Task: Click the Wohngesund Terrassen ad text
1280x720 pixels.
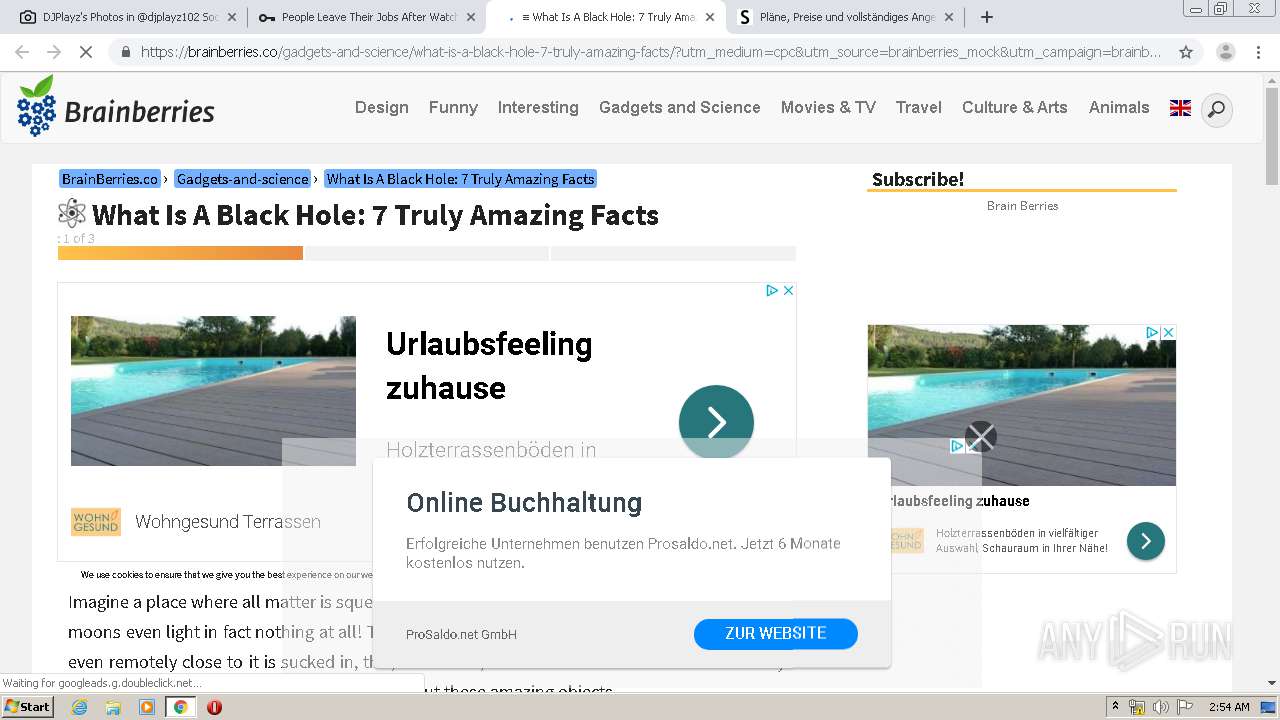Action: click(228, 521)
